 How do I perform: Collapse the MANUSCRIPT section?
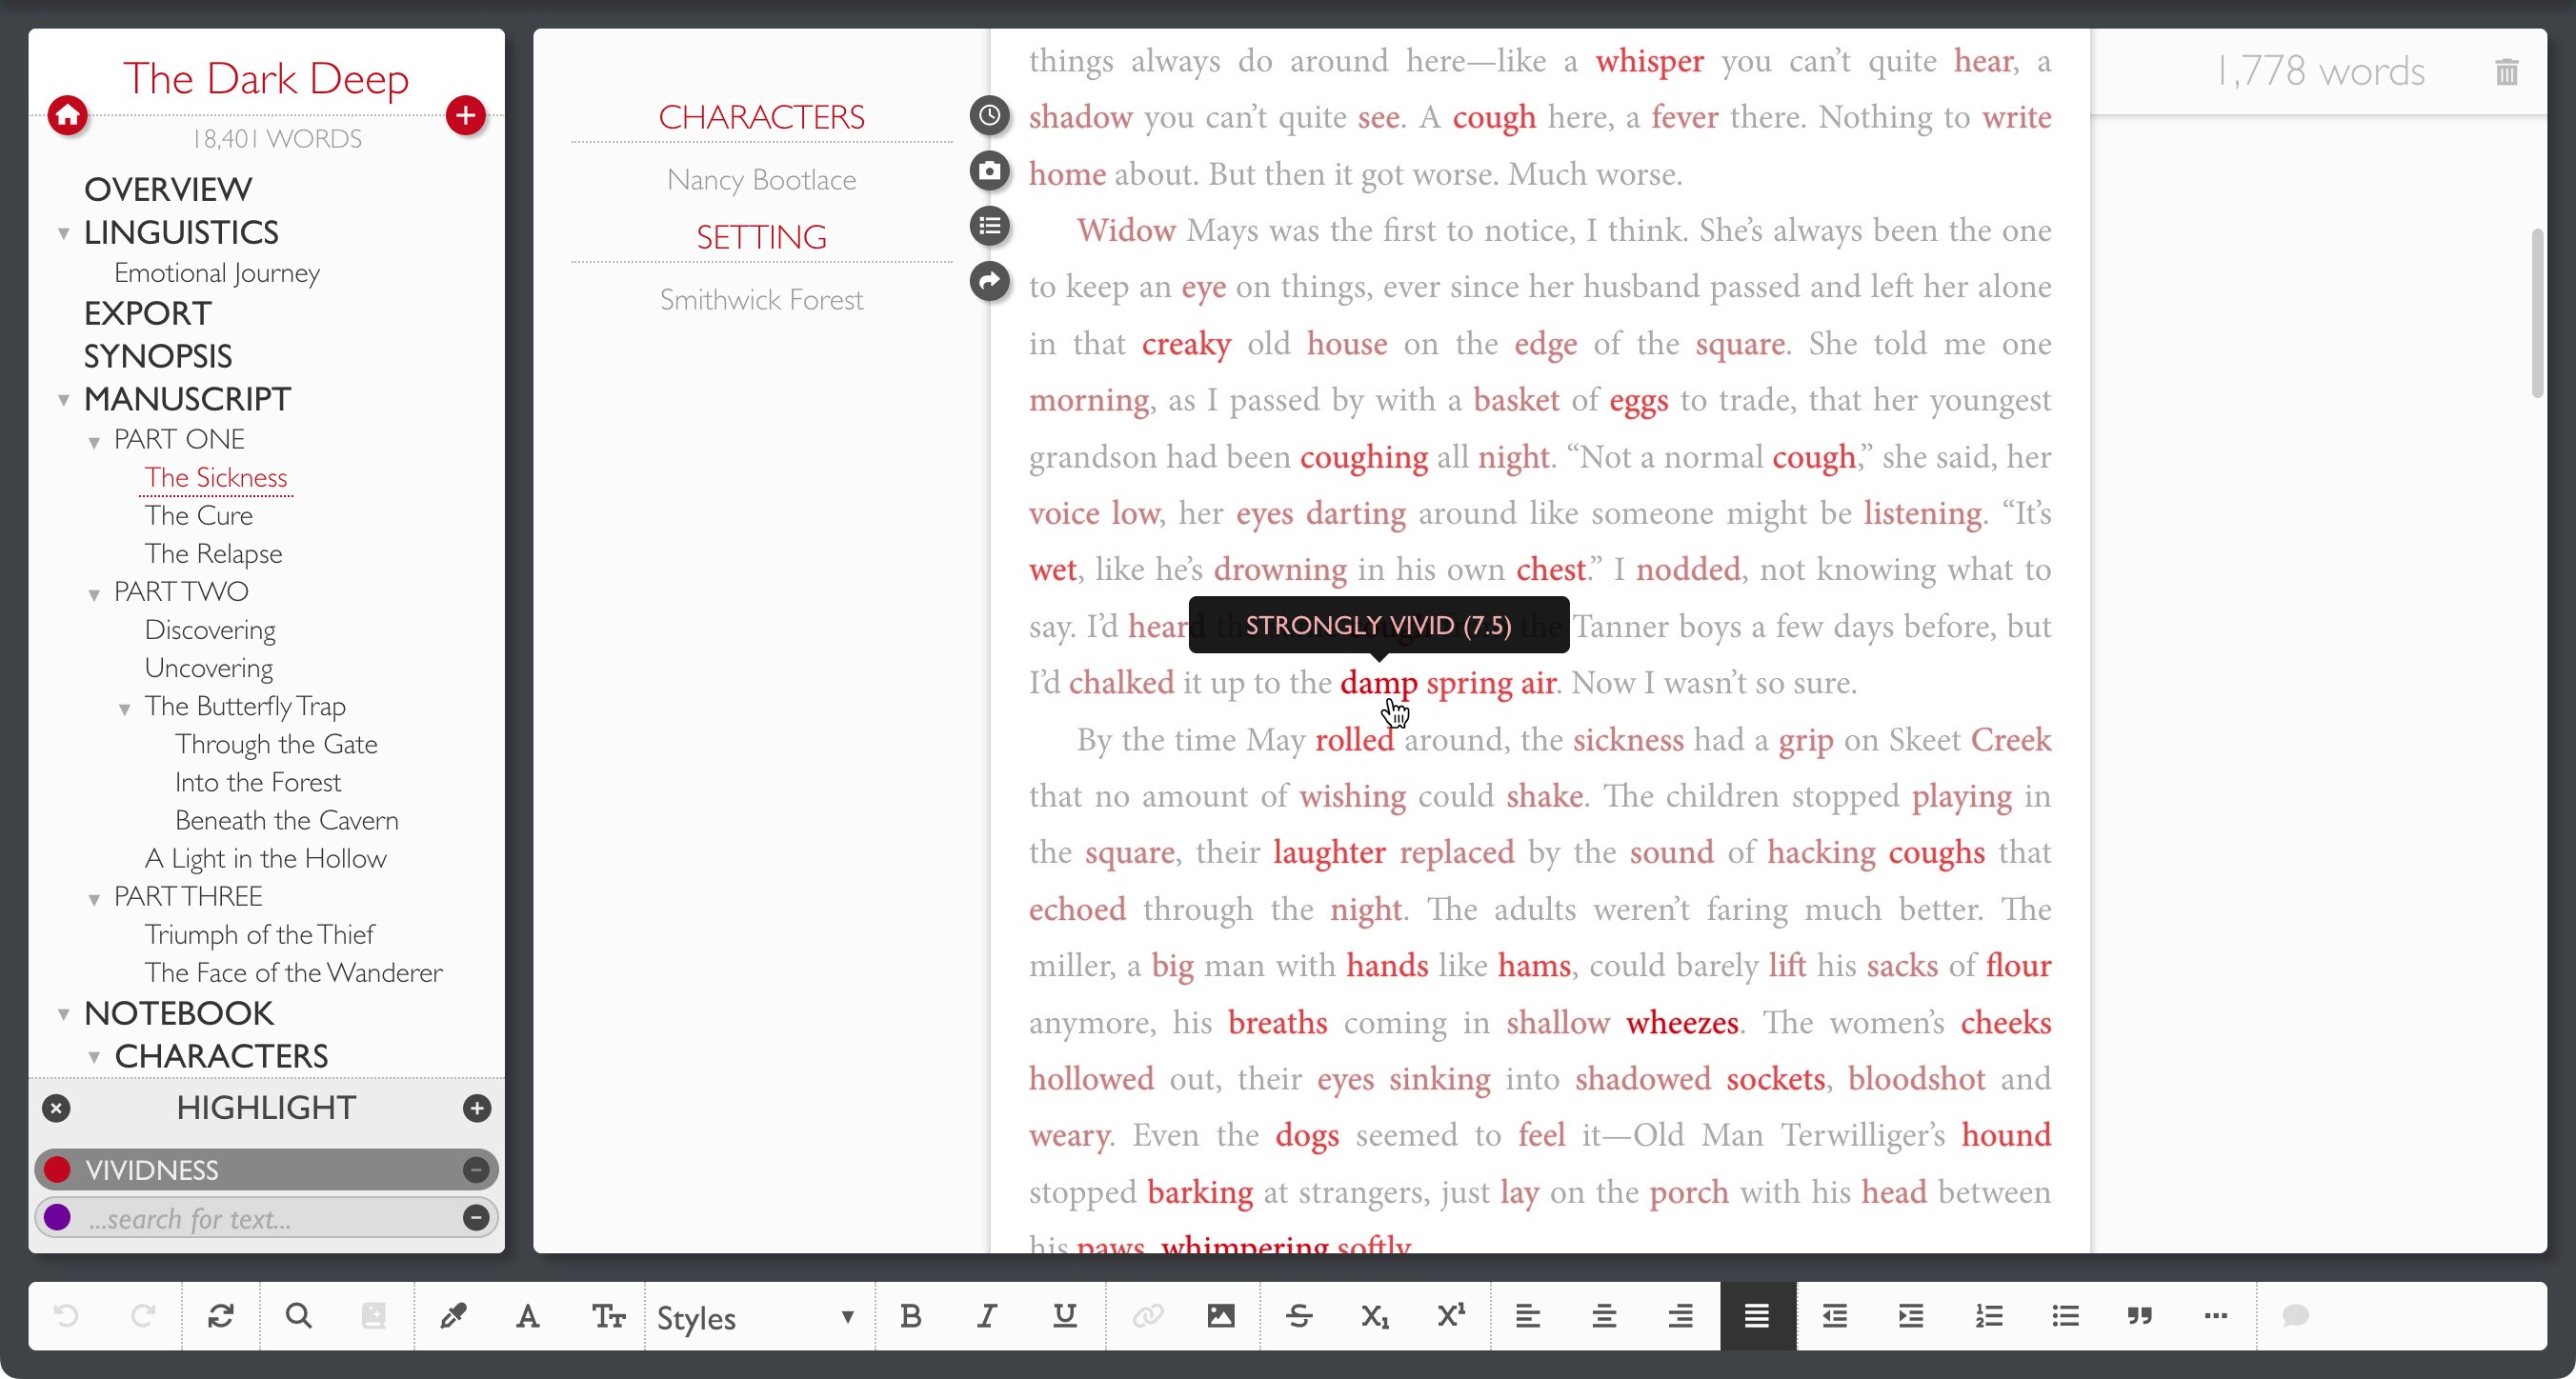point(63,398)
